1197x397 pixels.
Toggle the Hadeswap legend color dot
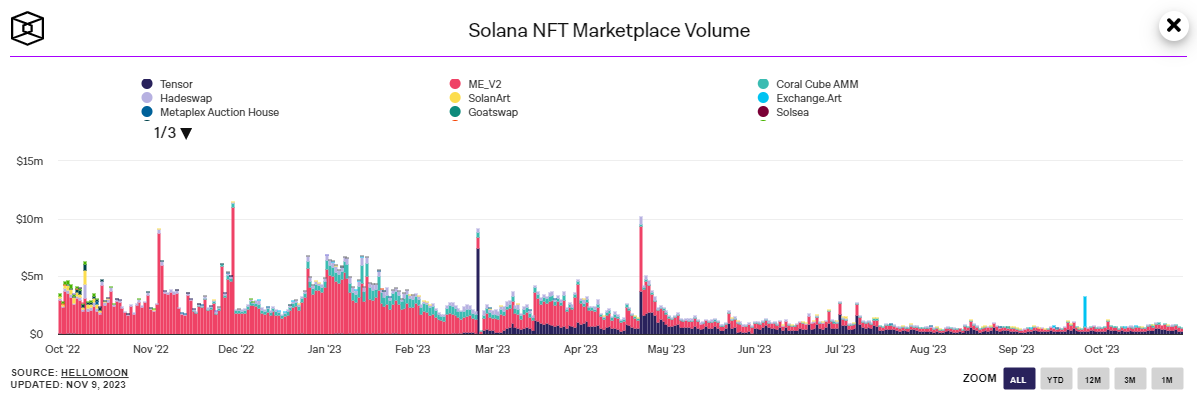coord(147,98)
